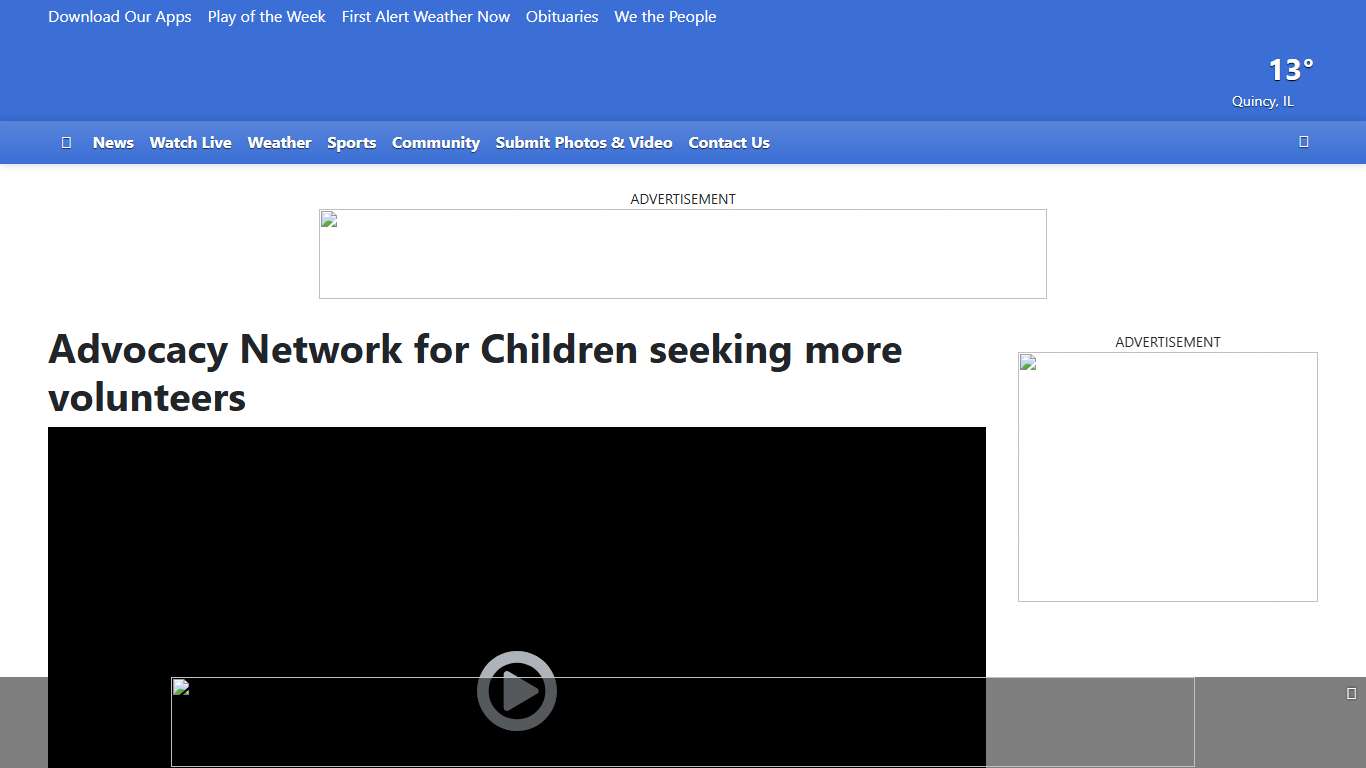
Task: Click the sidebar advertisement image
Action: (x=1167, y=476)
